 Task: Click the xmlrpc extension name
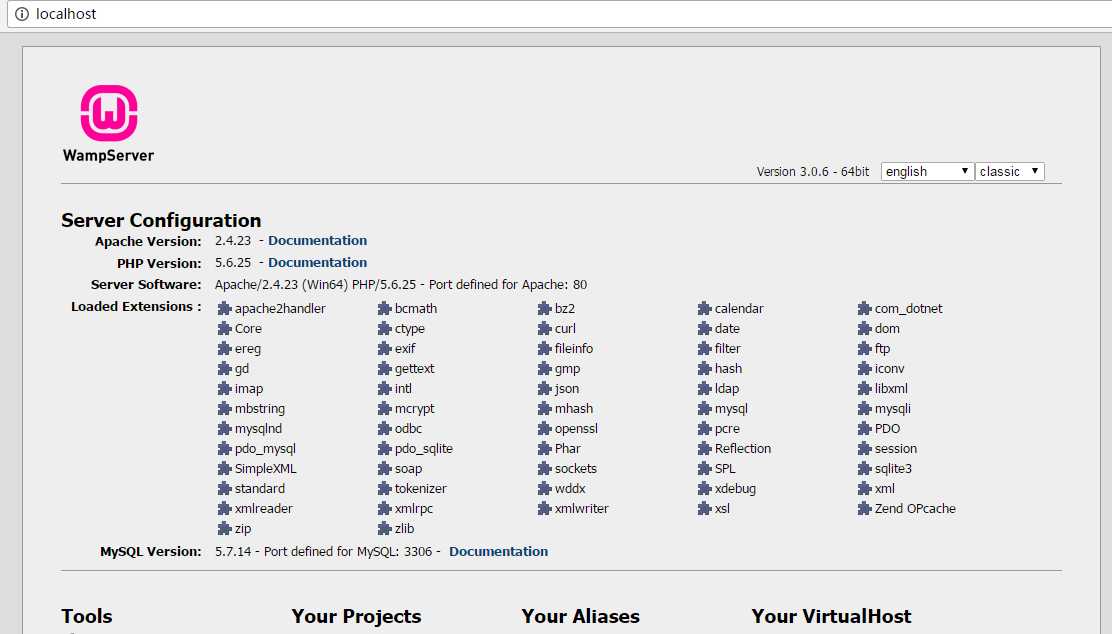point(413,508)
